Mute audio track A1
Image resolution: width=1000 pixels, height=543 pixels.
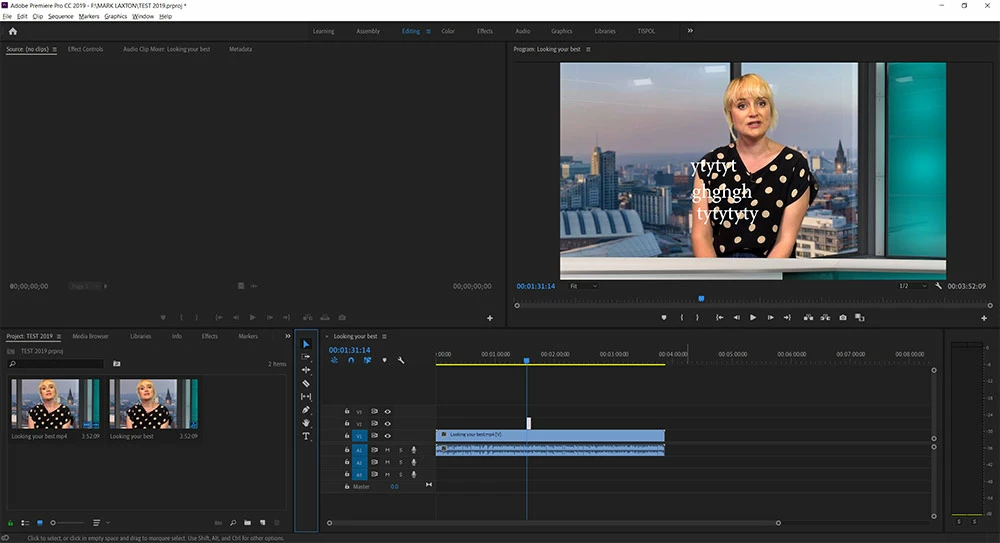387,450
